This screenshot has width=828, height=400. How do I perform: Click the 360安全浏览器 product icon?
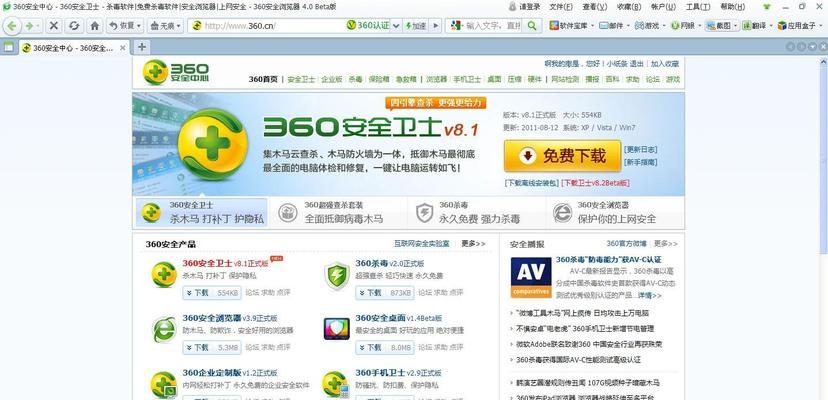point(164,330)
